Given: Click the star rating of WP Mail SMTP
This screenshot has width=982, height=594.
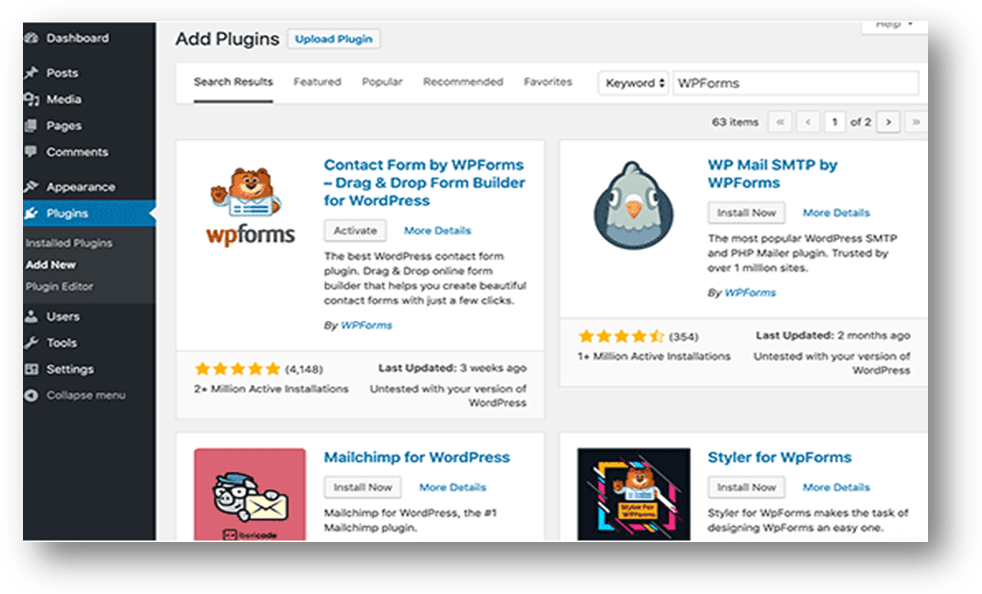Looking at the screenshot, I should point(621,336).
